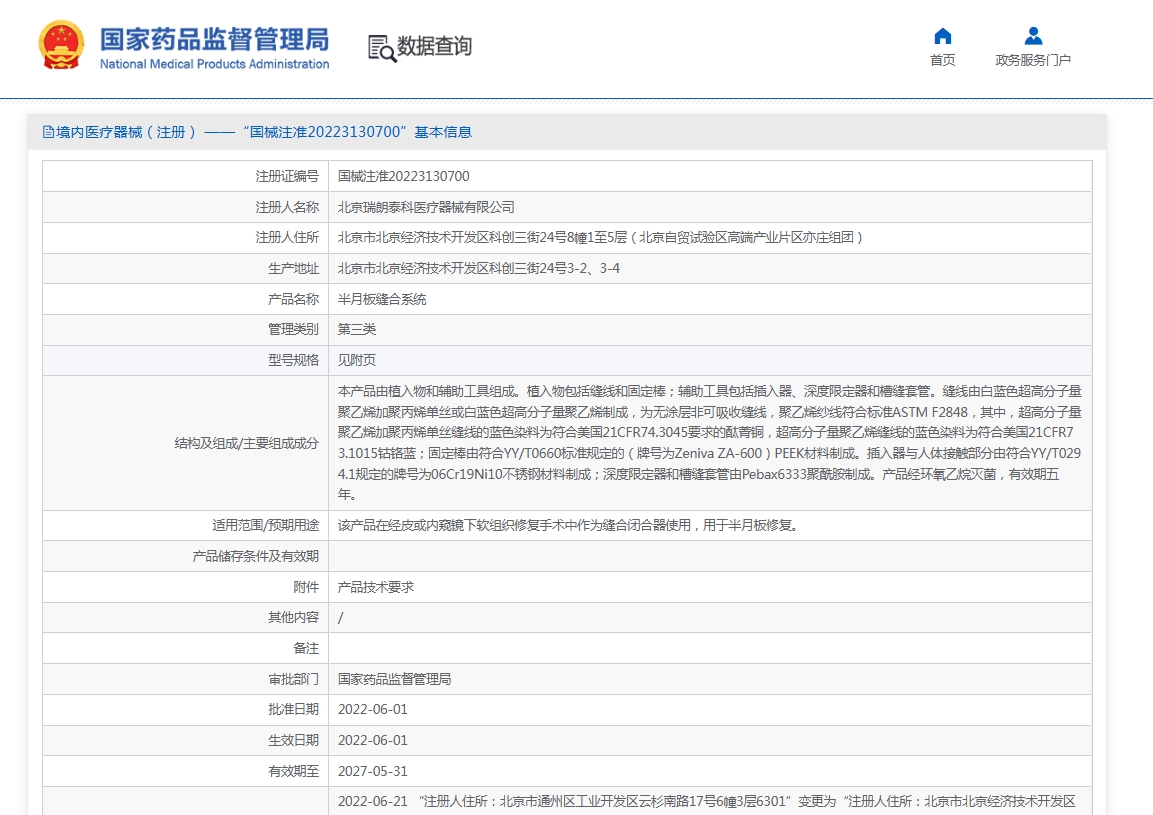The width and height of the screenshot is (1153, 815).
Task: Select the 审批部门 label cell
Action: 185,679
